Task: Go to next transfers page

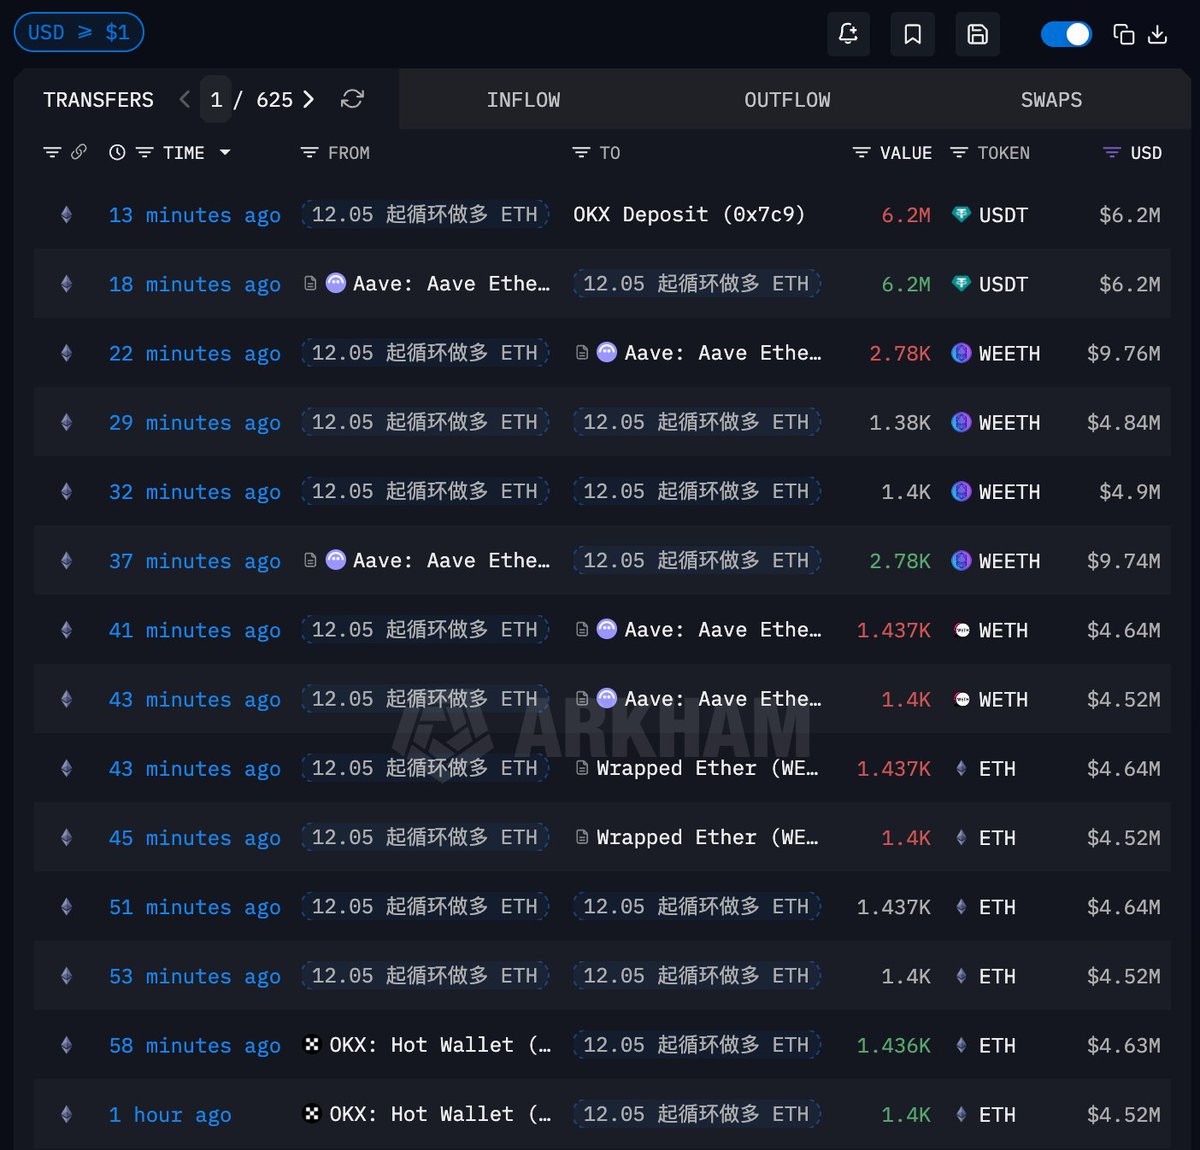Action: [x=309, y=99]
